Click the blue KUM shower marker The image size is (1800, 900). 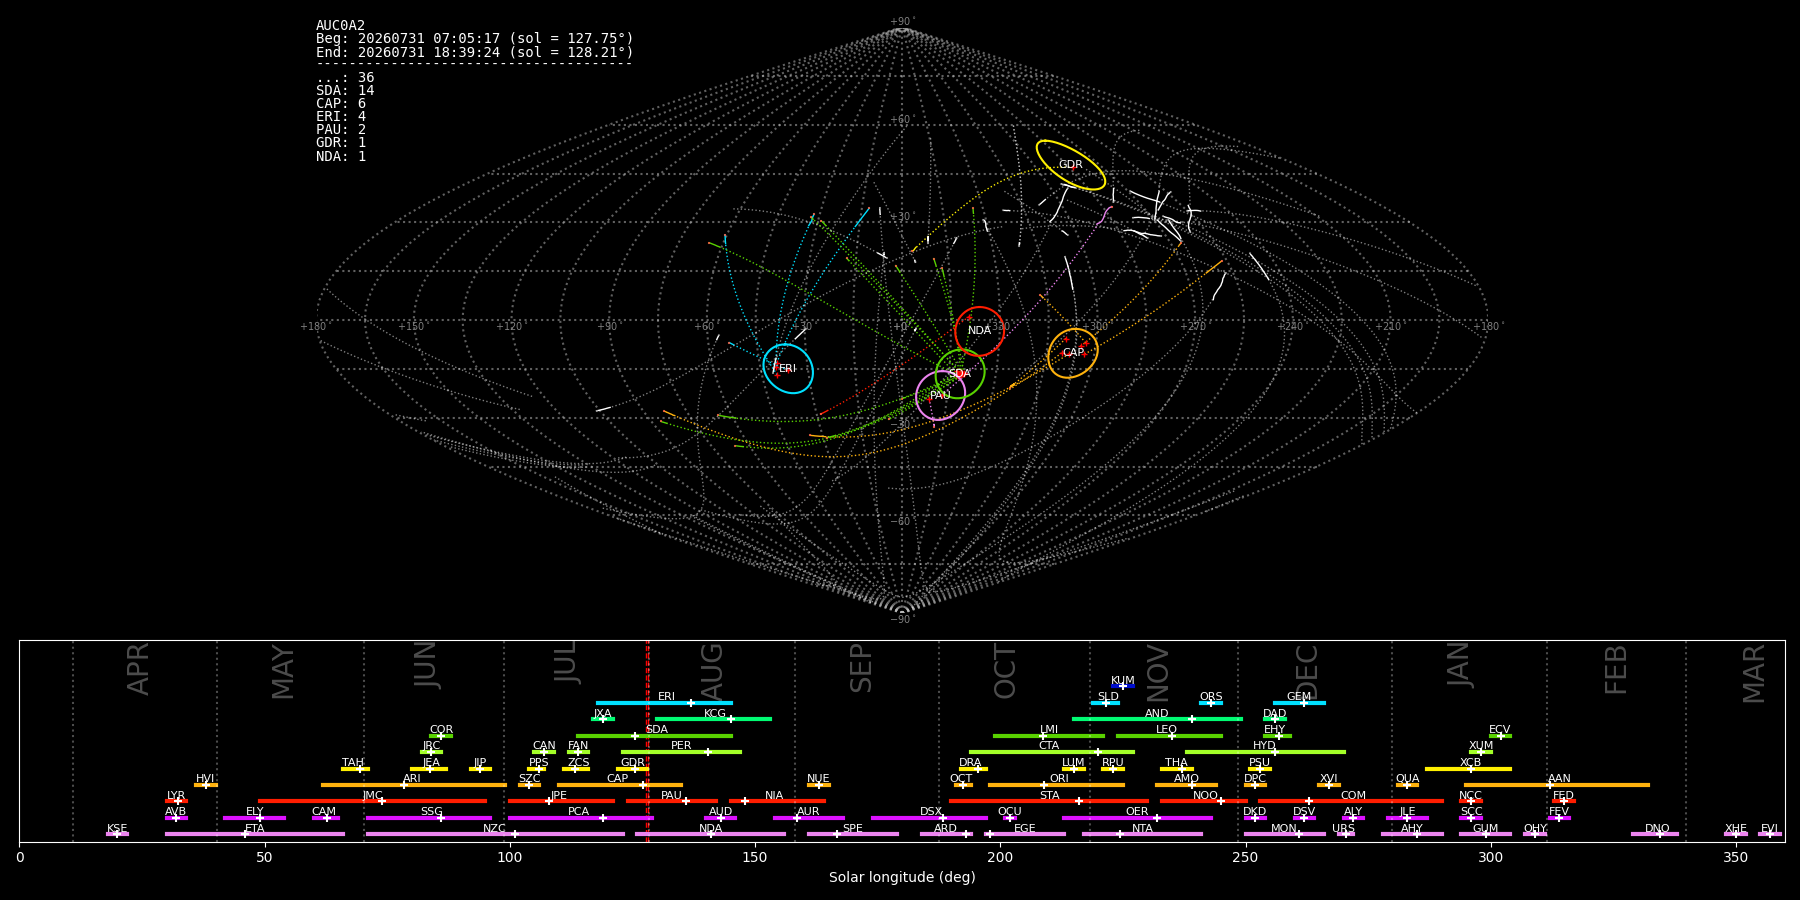1123,686
